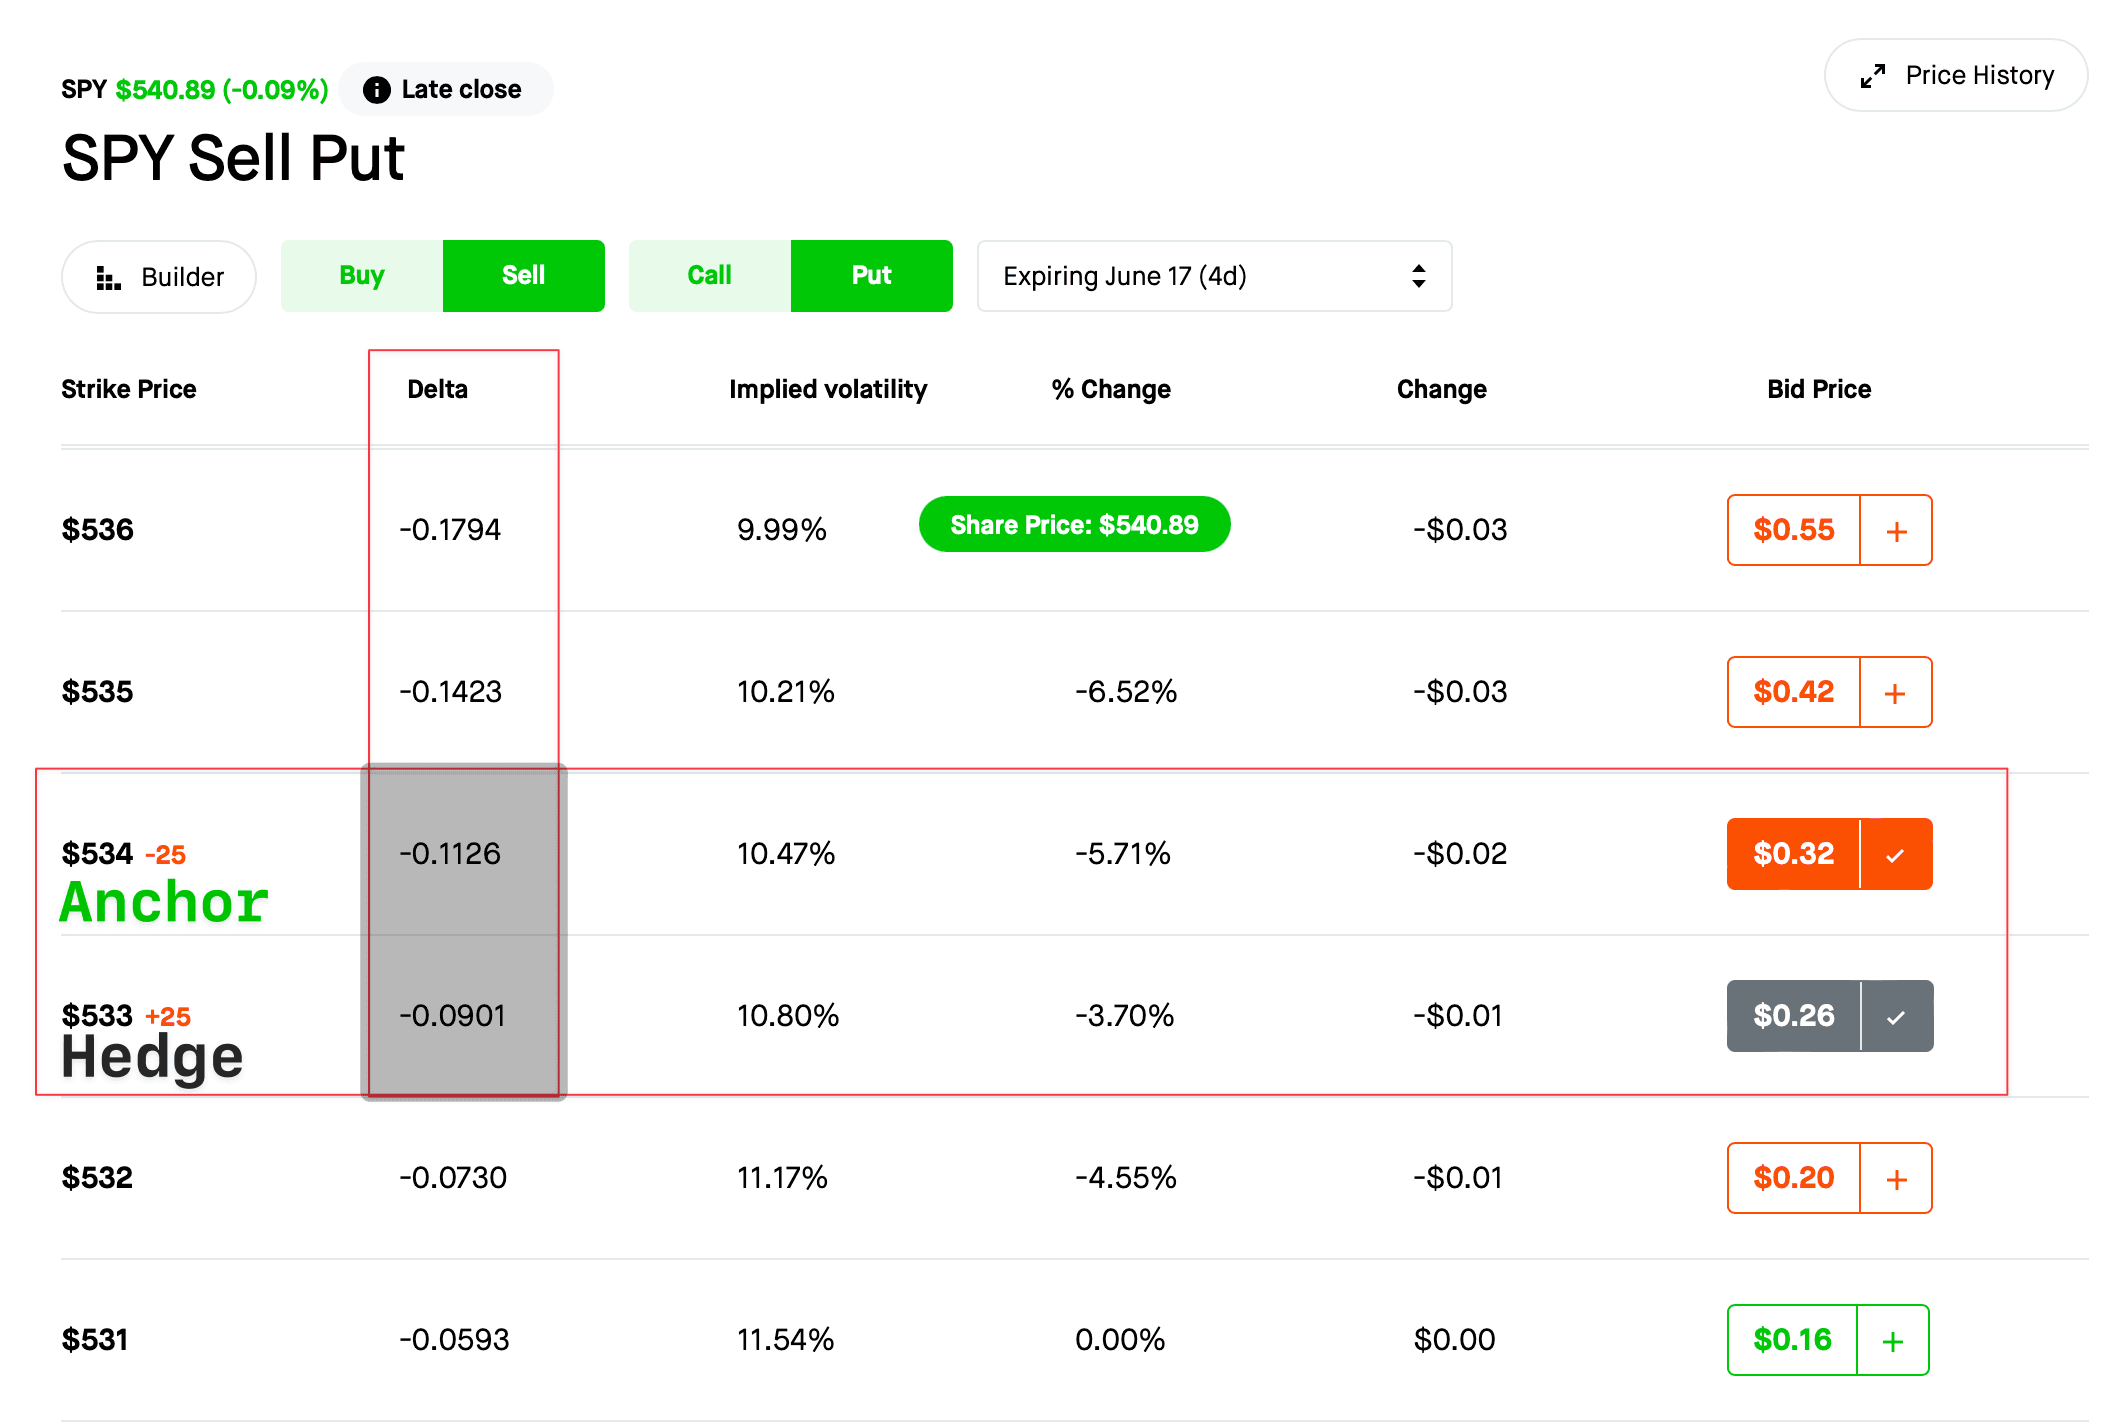The image size is (2120, 1426).
Task: Click the -6.52% change value
Action: point(1126,692)
